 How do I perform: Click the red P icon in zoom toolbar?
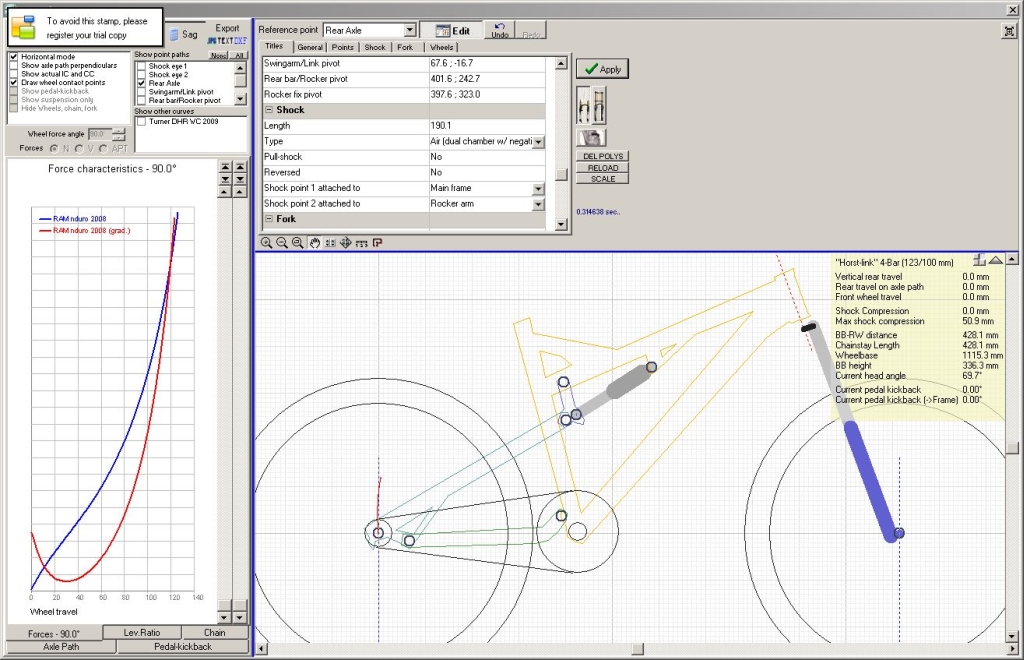pos(377,243)
